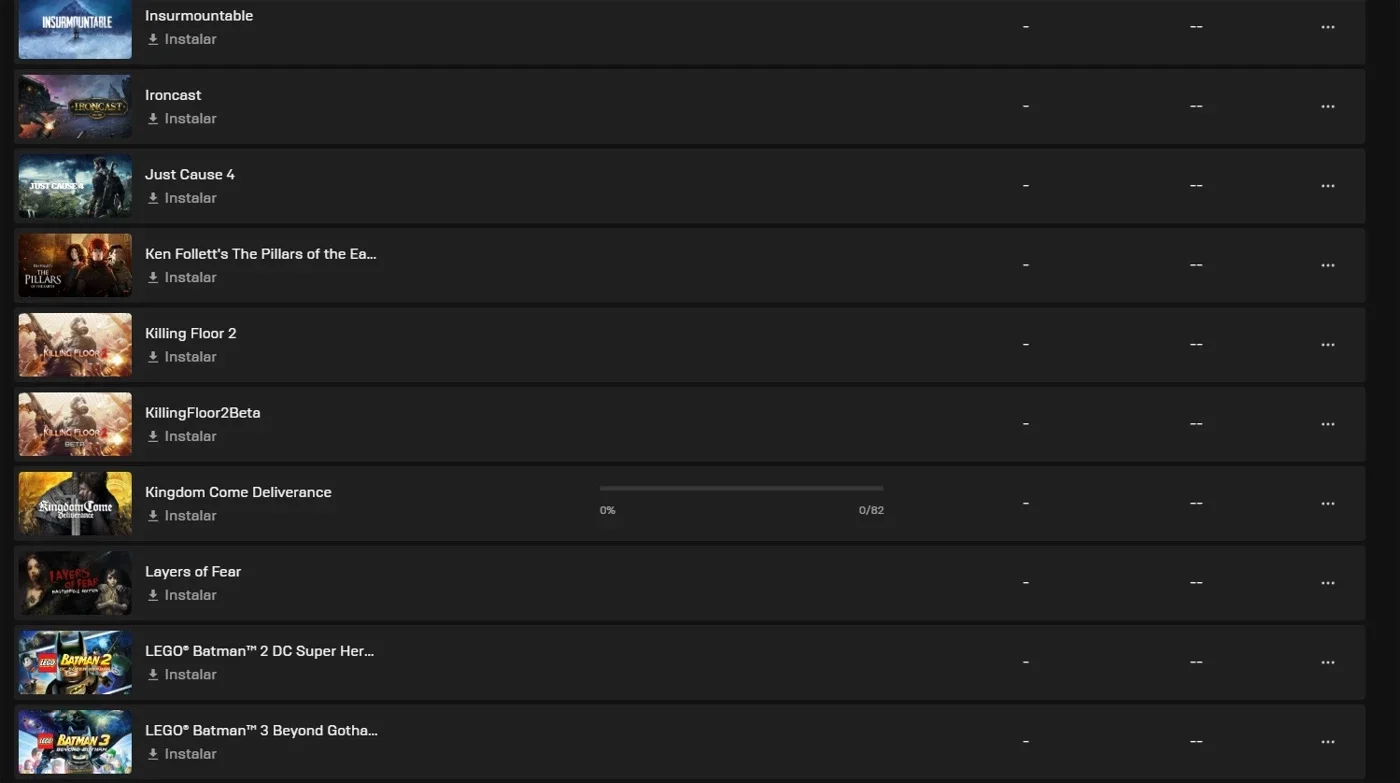Open options menu for LEGO Batman 3

tap(1327, 742)
